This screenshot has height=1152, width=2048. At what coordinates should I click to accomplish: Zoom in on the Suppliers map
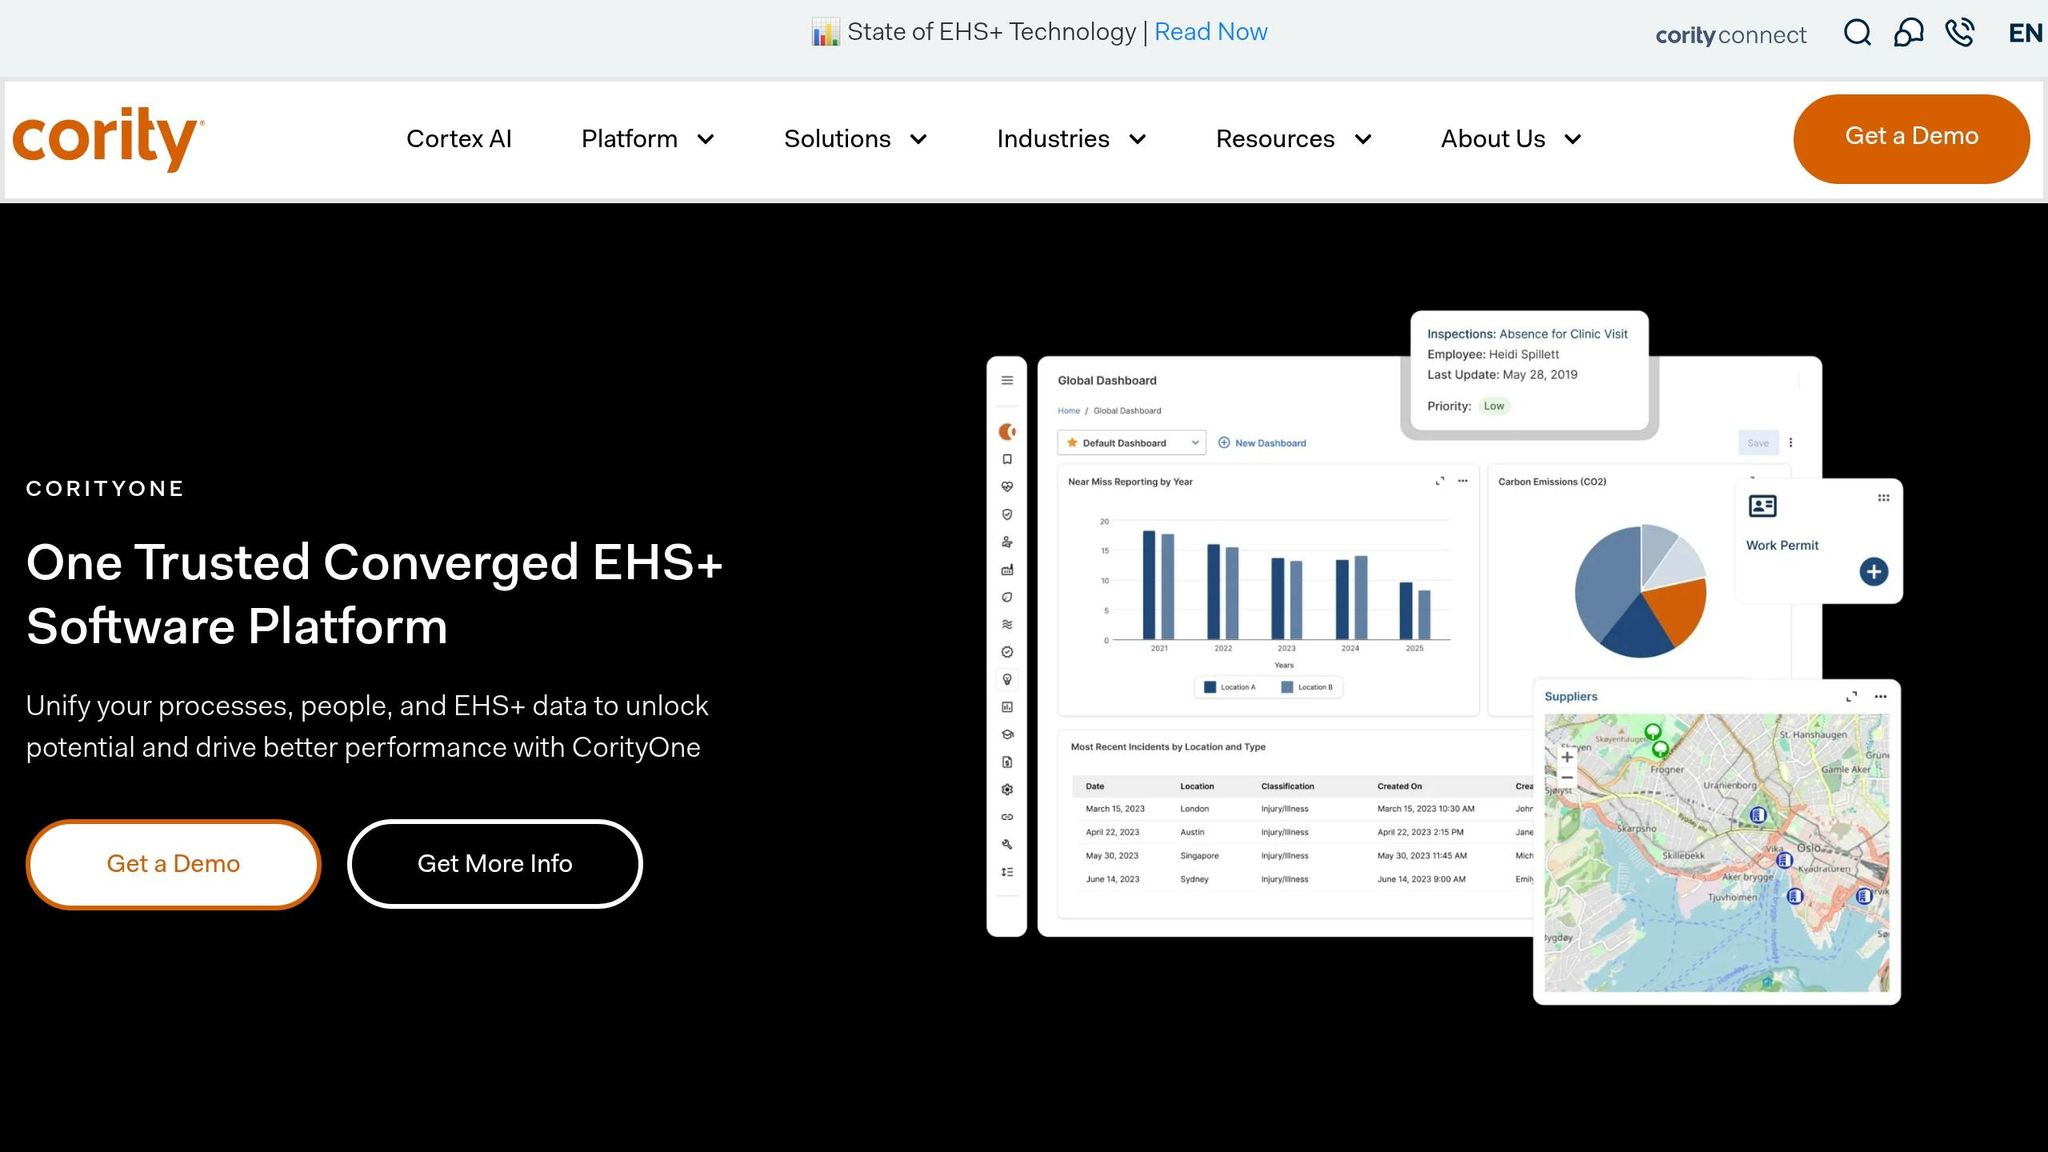1567,757
